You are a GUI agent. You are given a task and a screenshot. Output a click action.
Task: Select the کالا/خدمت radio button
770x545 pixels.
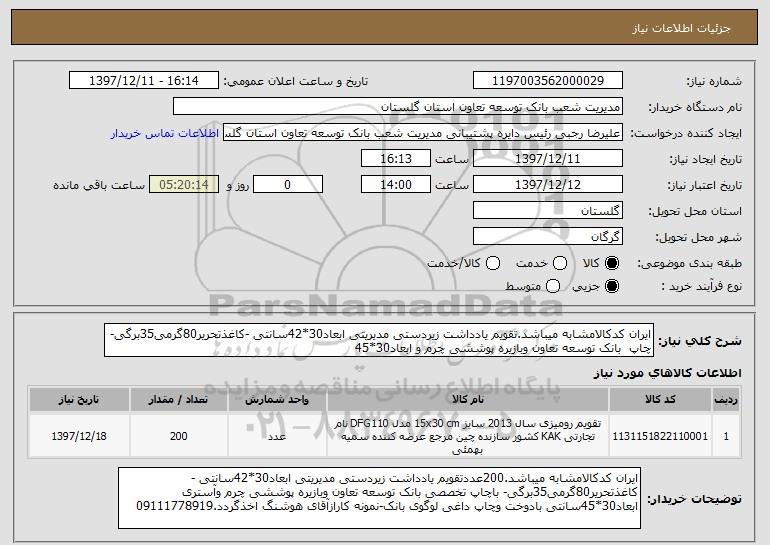(x=493, y=263)
